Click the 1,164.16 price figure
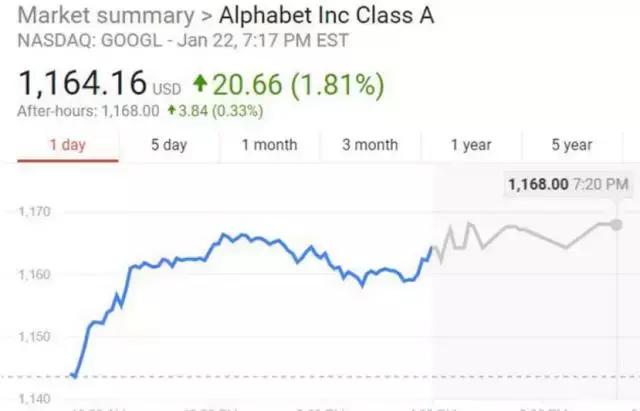This screenshot has height=411, width=640. pos(82,84)
